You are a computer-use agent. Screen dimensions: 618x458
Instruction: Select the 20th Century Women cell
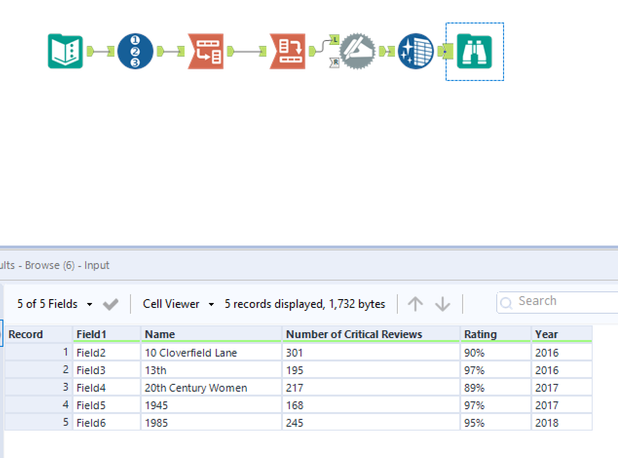click(x=211, y=388)
